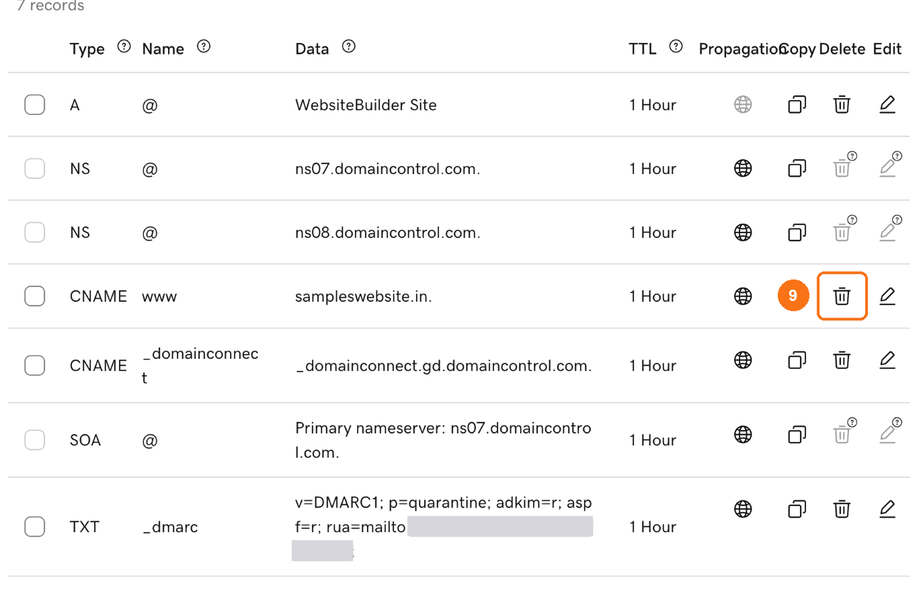Click the 'Primary nameserver' SOA data cell
Screen dimensions: 919x594
tap(443, 440)
